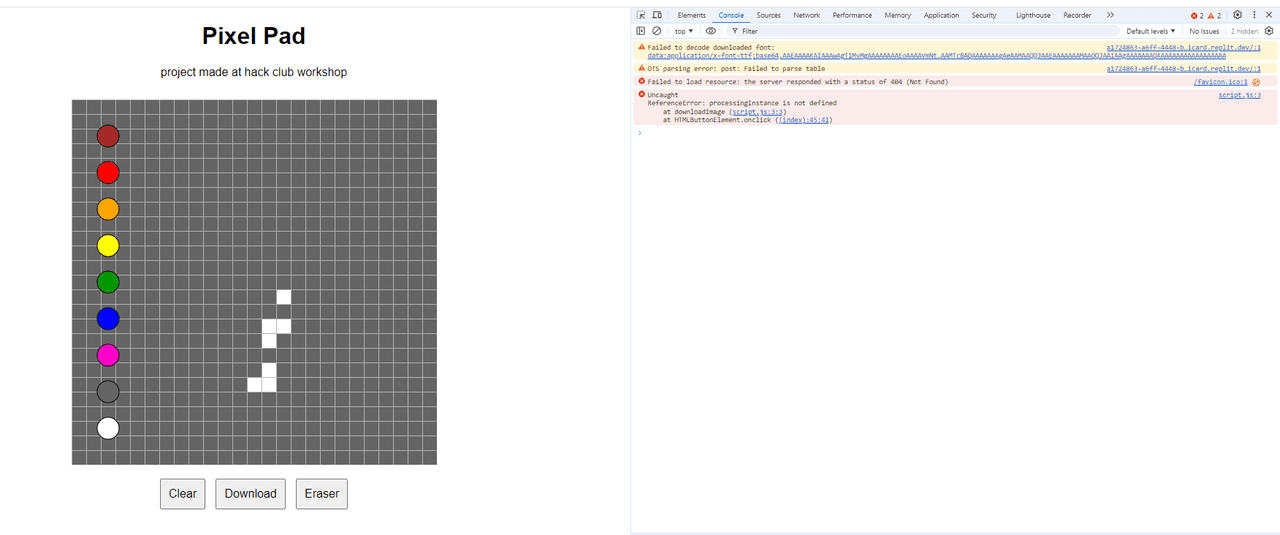The height and width of the screenshot is (535, 1280).
Task: Activate the Eraser button
Action: [x=321, y=494]
